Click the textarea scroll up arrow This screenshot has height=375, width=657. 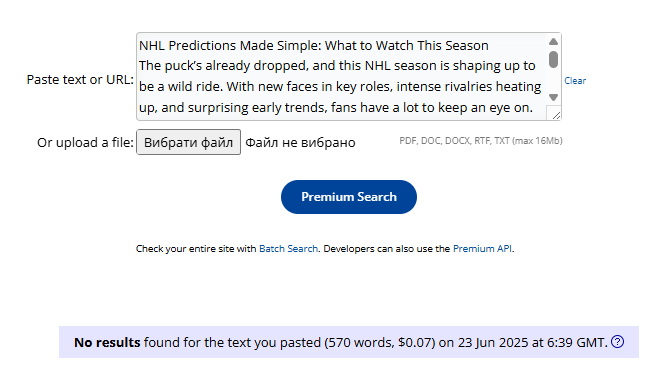(553, 41)
